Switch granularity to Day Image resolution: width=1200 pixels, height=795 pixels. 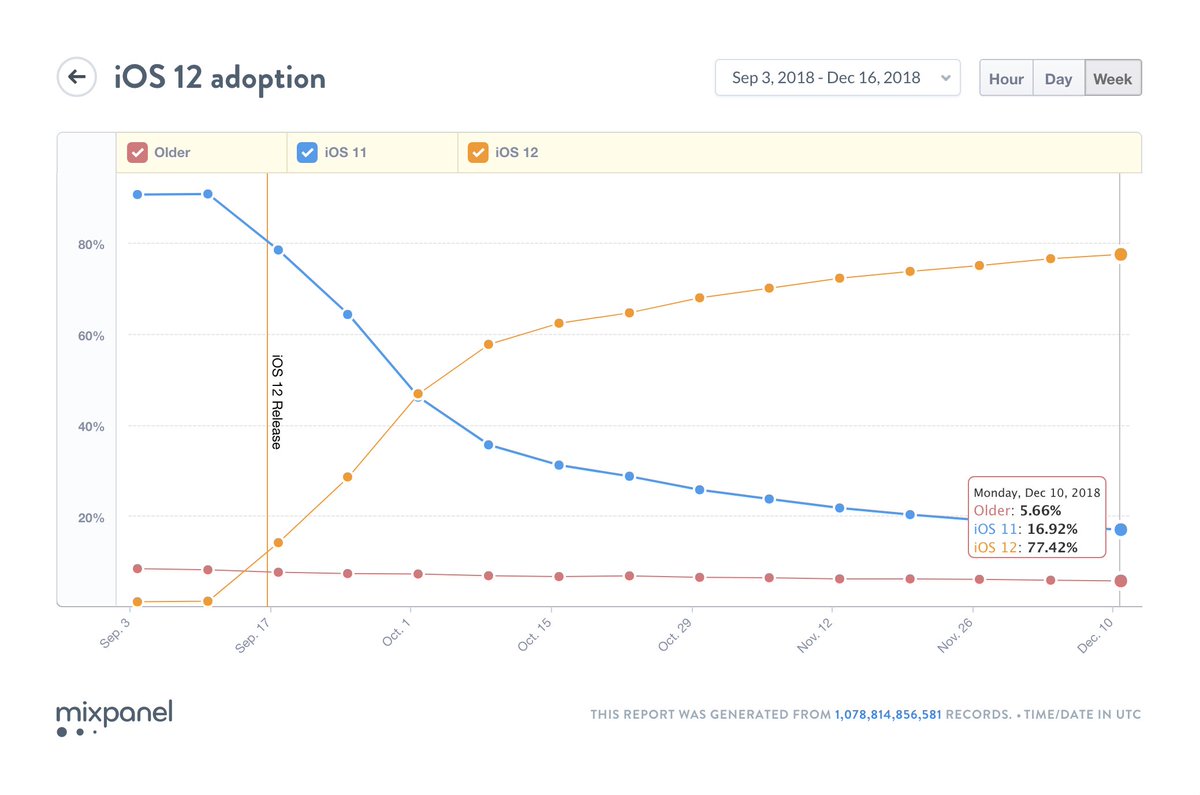(x=1058, y=79)
